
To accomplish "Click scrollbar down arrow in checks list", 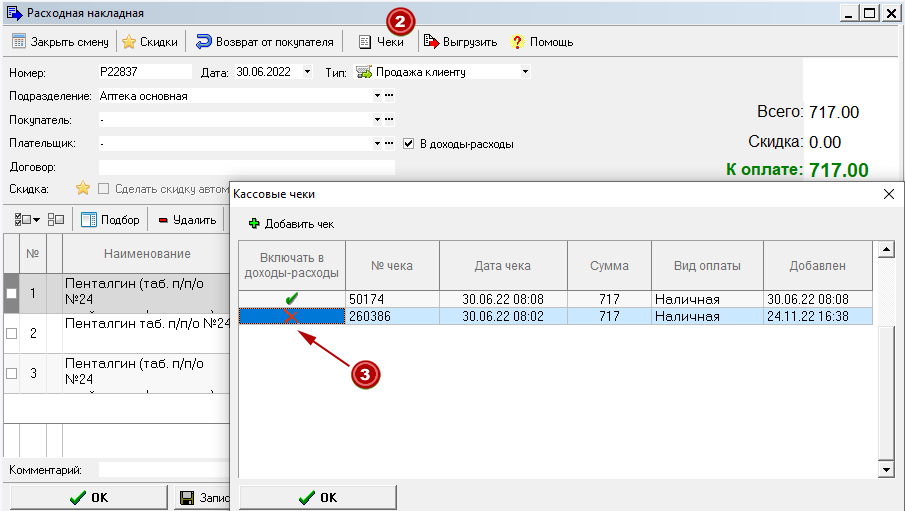I will tap(886, 469).
